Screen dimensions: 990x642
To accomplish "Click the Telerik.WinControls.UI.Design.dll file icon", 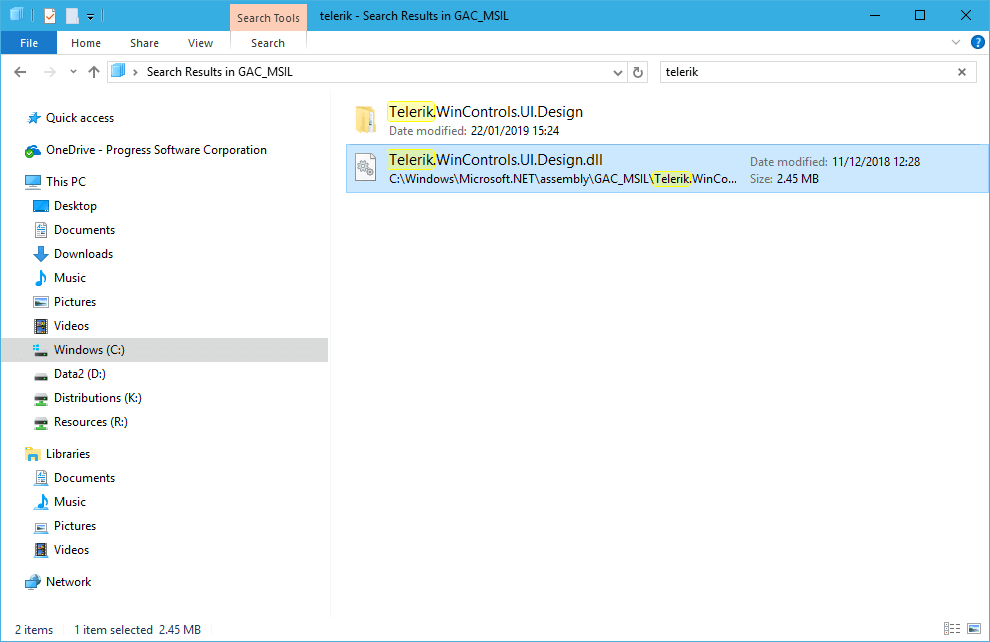I will (366, 167).
